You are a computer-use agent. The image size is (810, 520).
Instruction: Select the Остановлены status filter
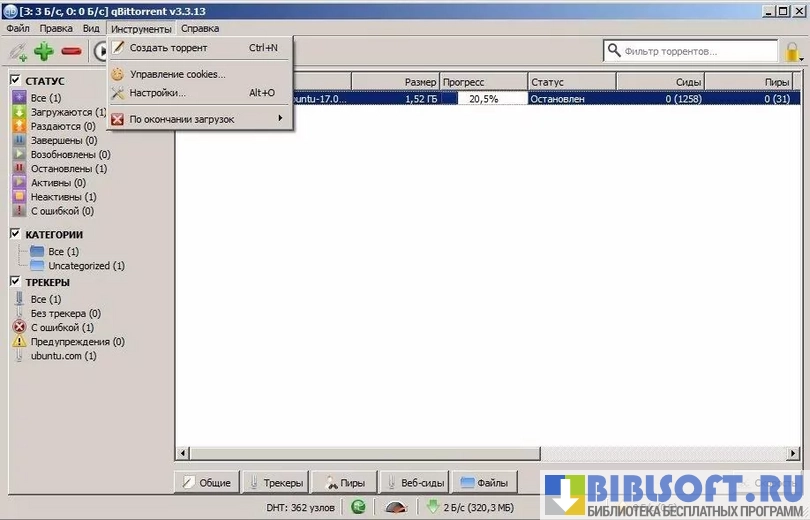68,169
